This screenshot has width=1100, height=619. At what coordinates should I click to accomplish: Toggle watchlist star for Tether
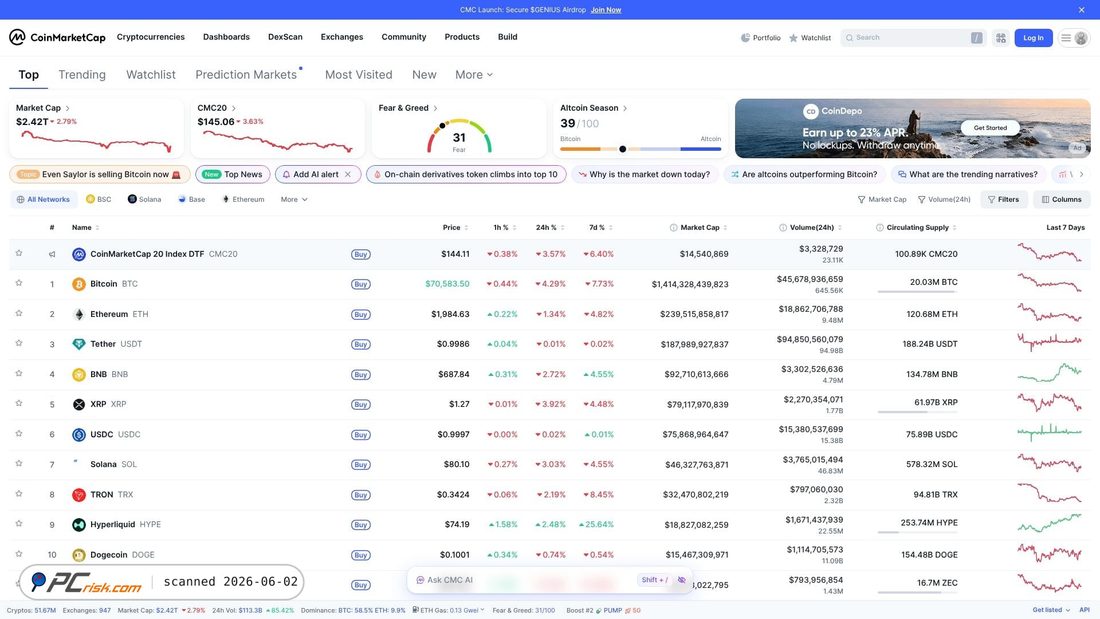[x=19, y=343]
